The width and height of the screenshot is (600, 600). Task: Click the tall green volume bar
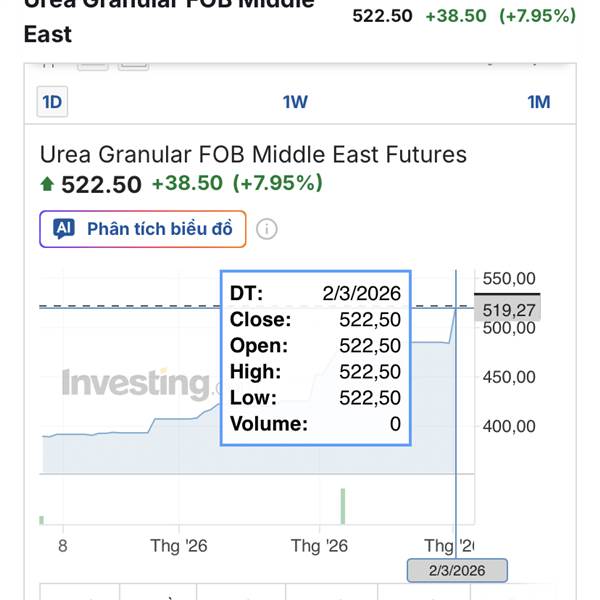(342, 505)
